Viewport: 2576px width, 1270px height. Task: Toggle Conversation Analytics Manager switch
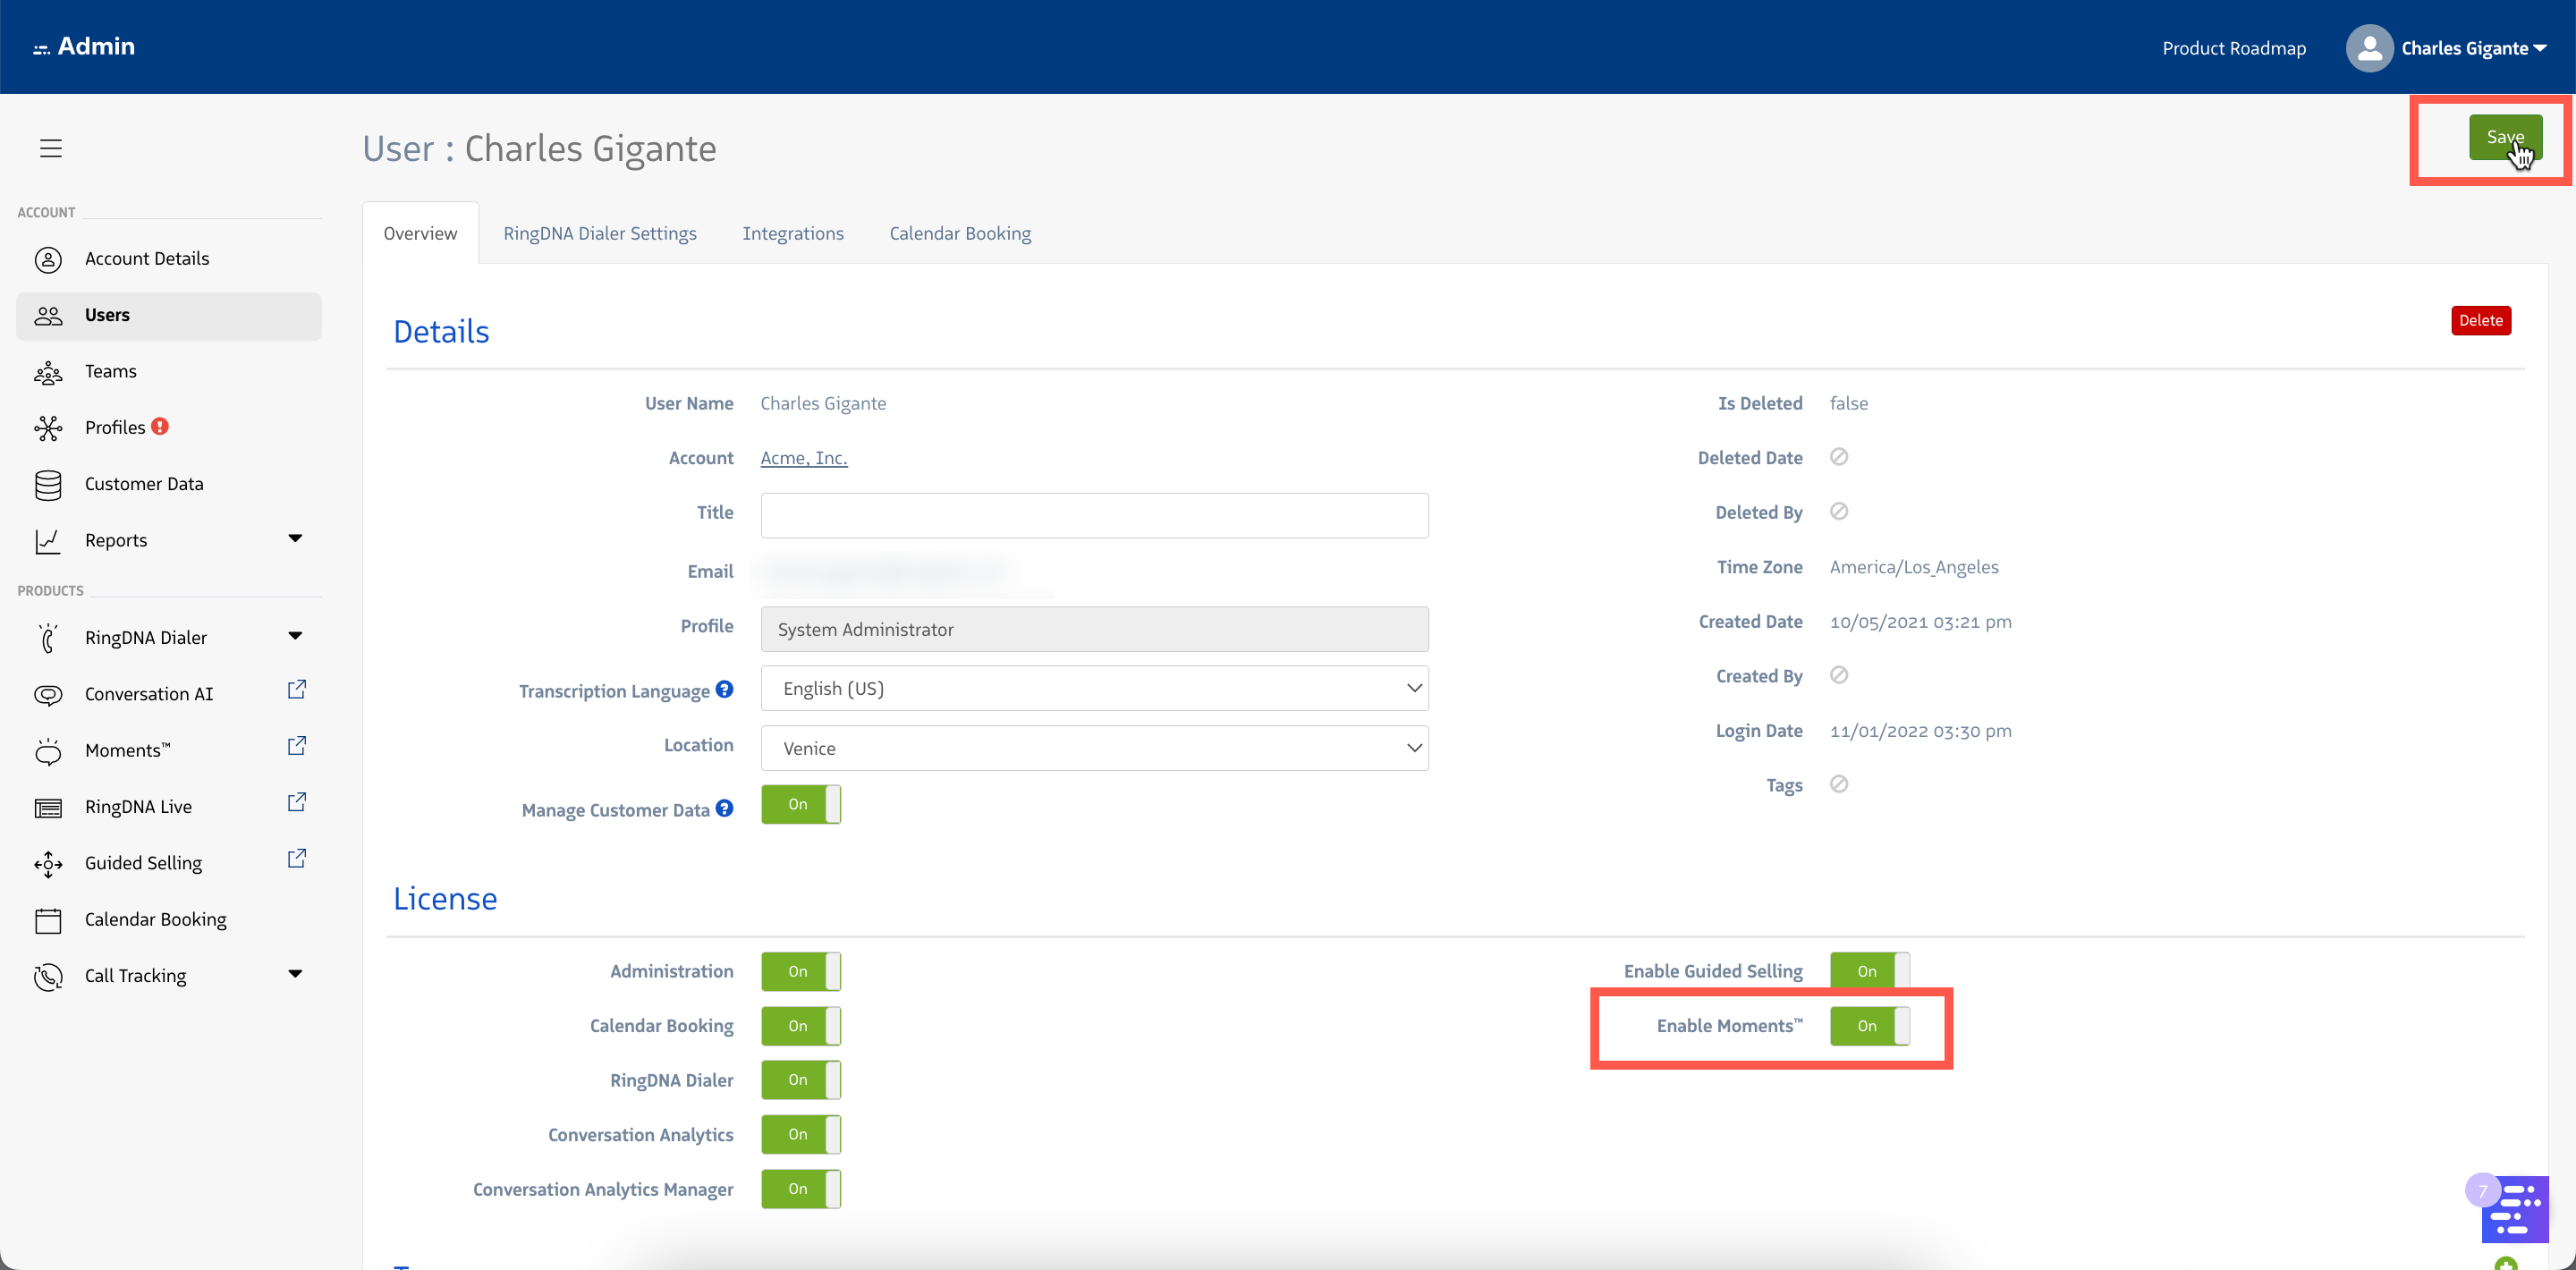click(801, 1189)
